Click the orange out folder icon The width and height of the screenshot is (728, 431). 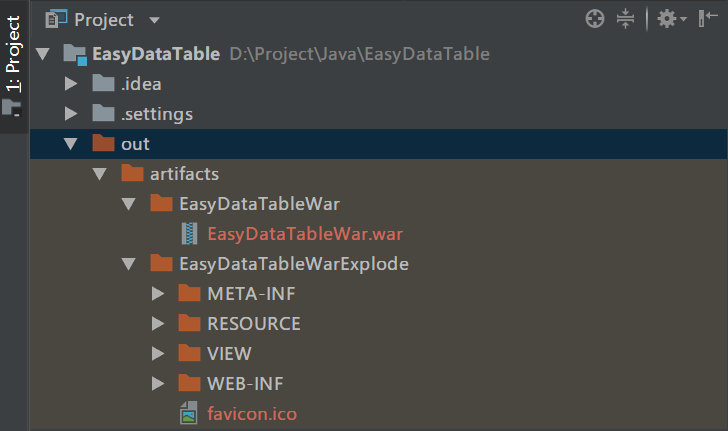point(103,144)
